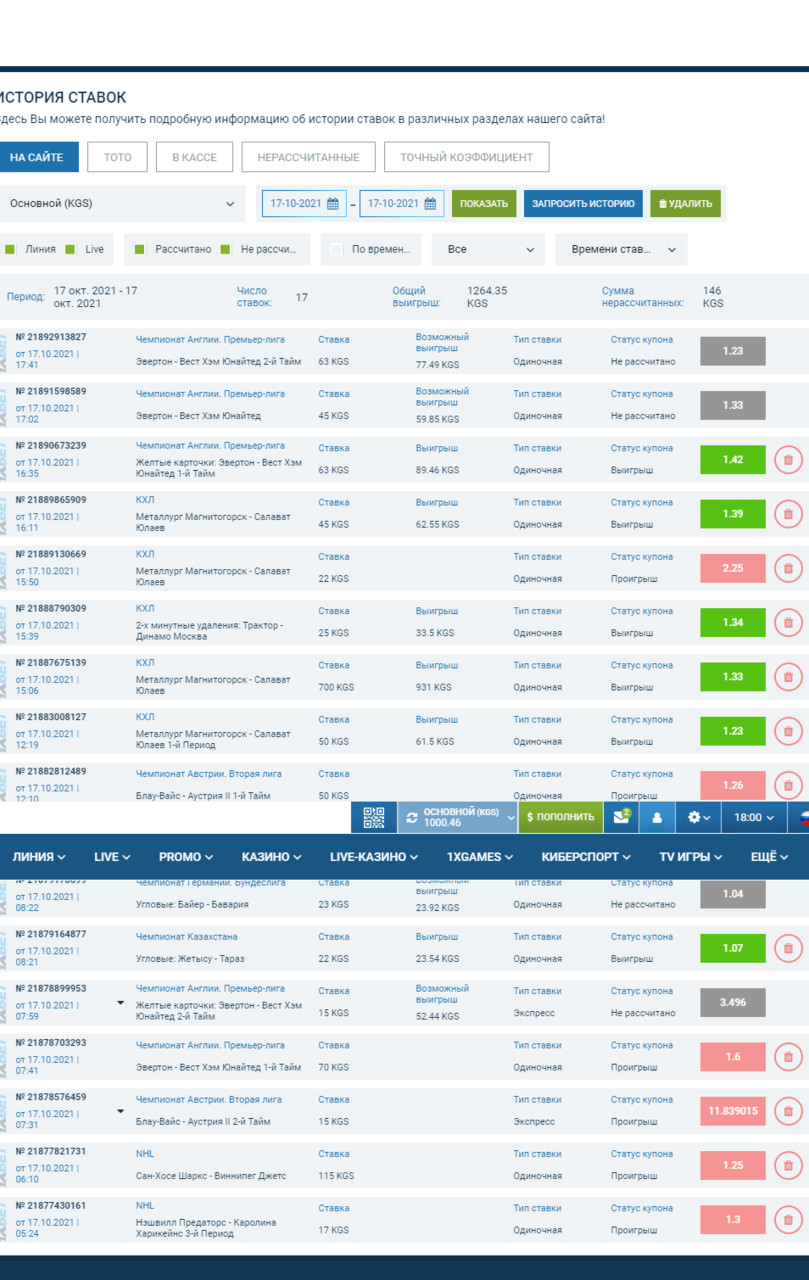Viewport: 809px width, 1280px height.
Task: Delete bet № 21887675139
Action: click(788, 677)
